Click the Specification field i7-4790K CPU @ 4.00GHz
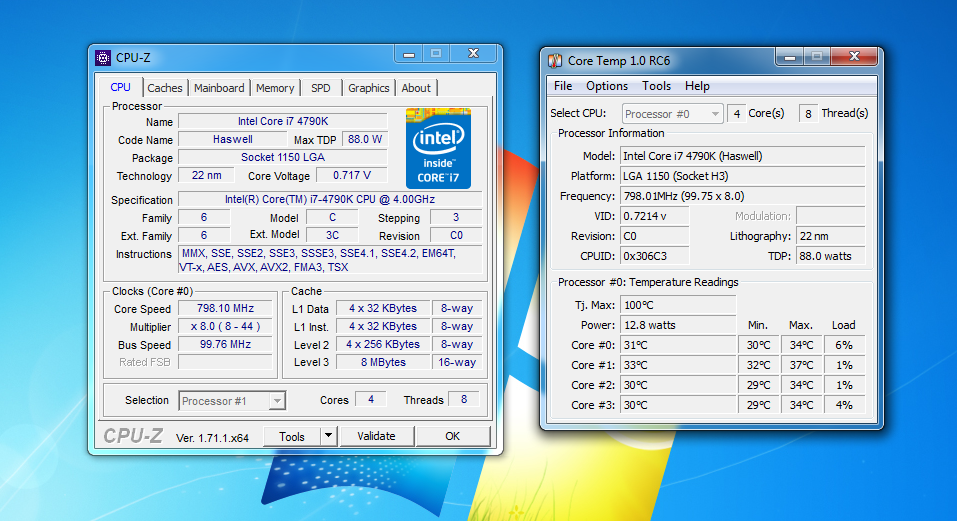 (x=330, y=199)
